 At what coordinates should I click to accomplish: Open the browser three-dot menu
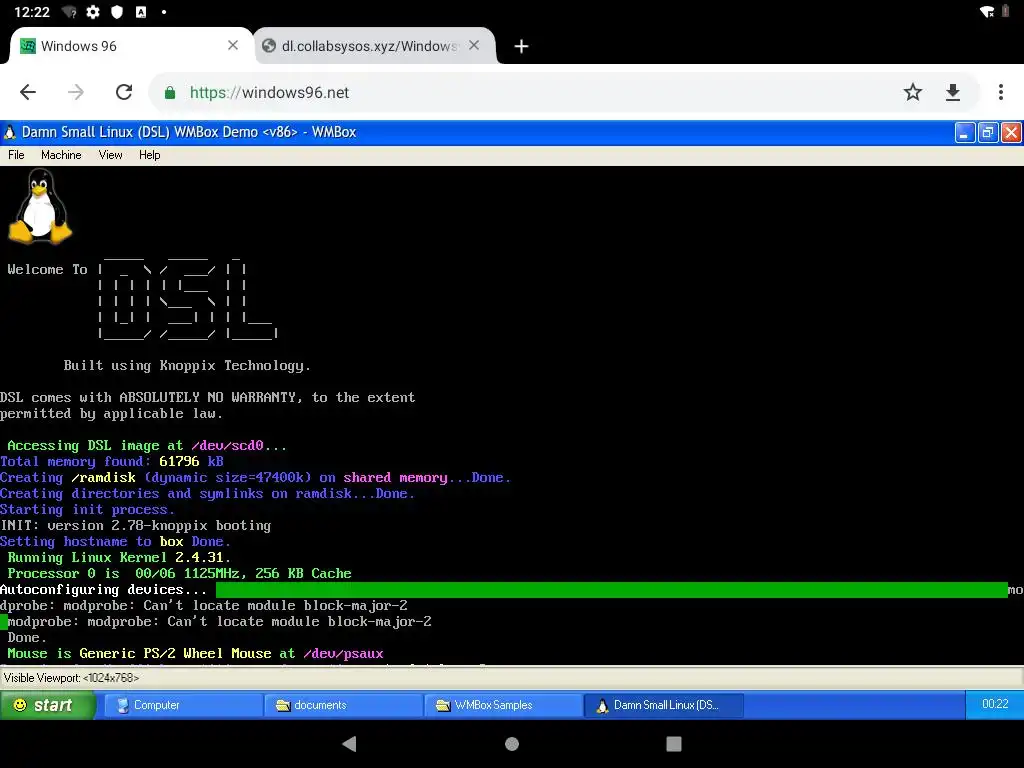(x=1000, y=92)
